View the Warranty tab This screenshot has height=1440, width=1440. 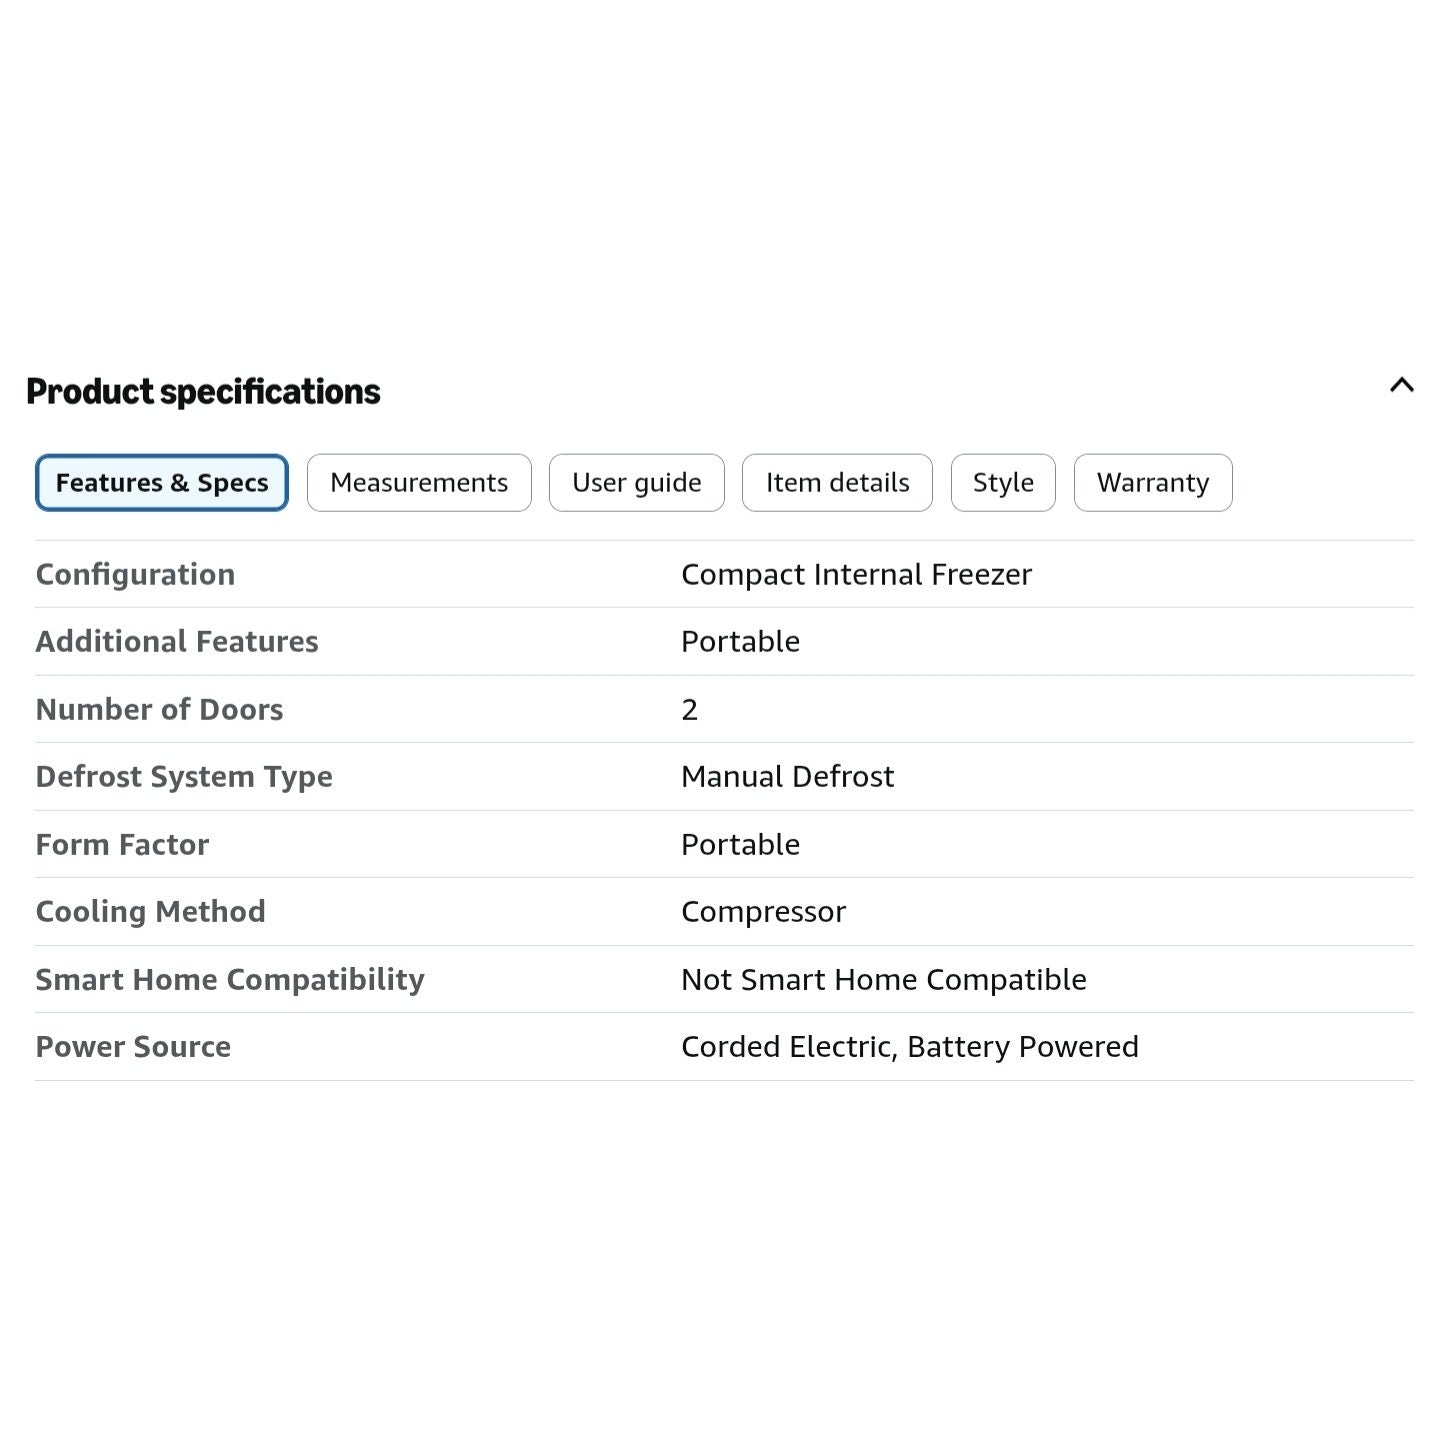coord(1153,483)
